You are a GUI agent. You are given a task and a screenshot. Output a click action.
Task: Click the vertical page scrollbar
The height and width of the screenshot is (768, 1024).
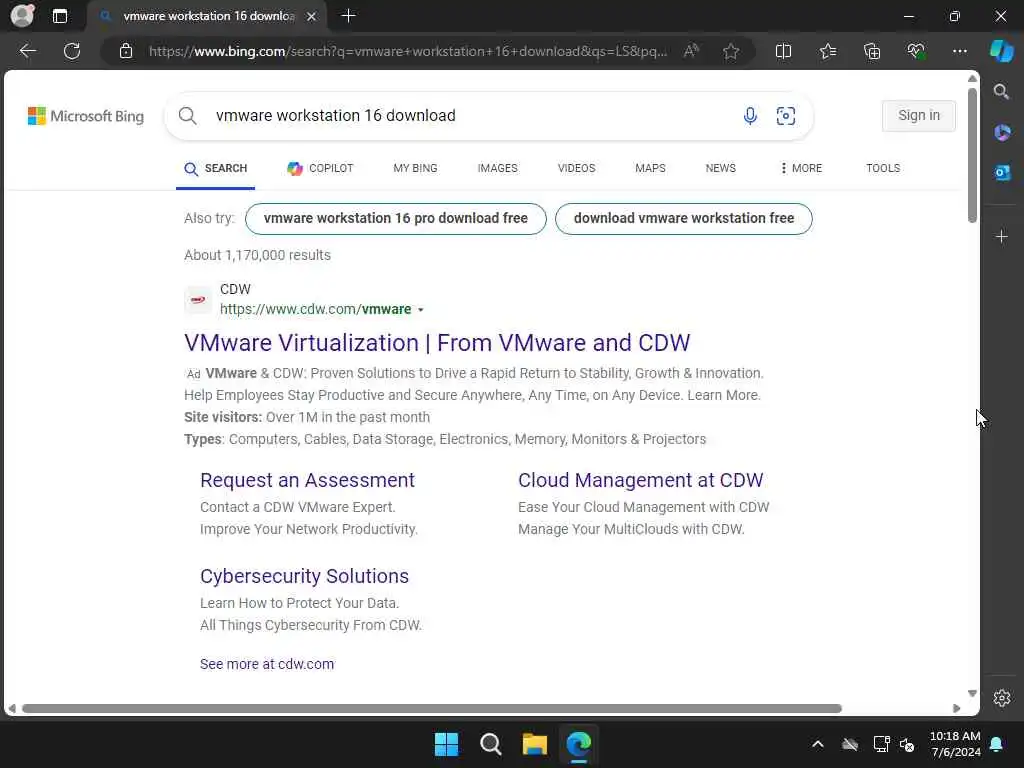click(x=972, y=155)
